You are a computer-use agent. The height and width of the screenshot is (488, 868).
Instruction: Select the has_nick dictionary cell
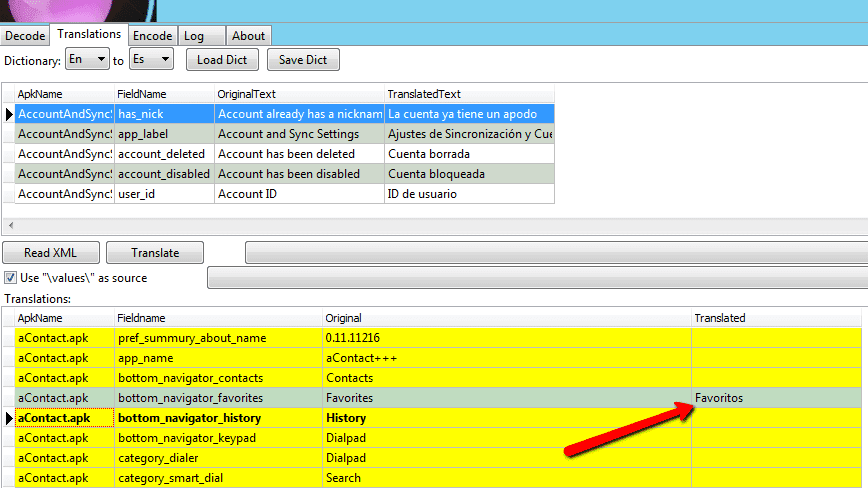tap(164, 114)
